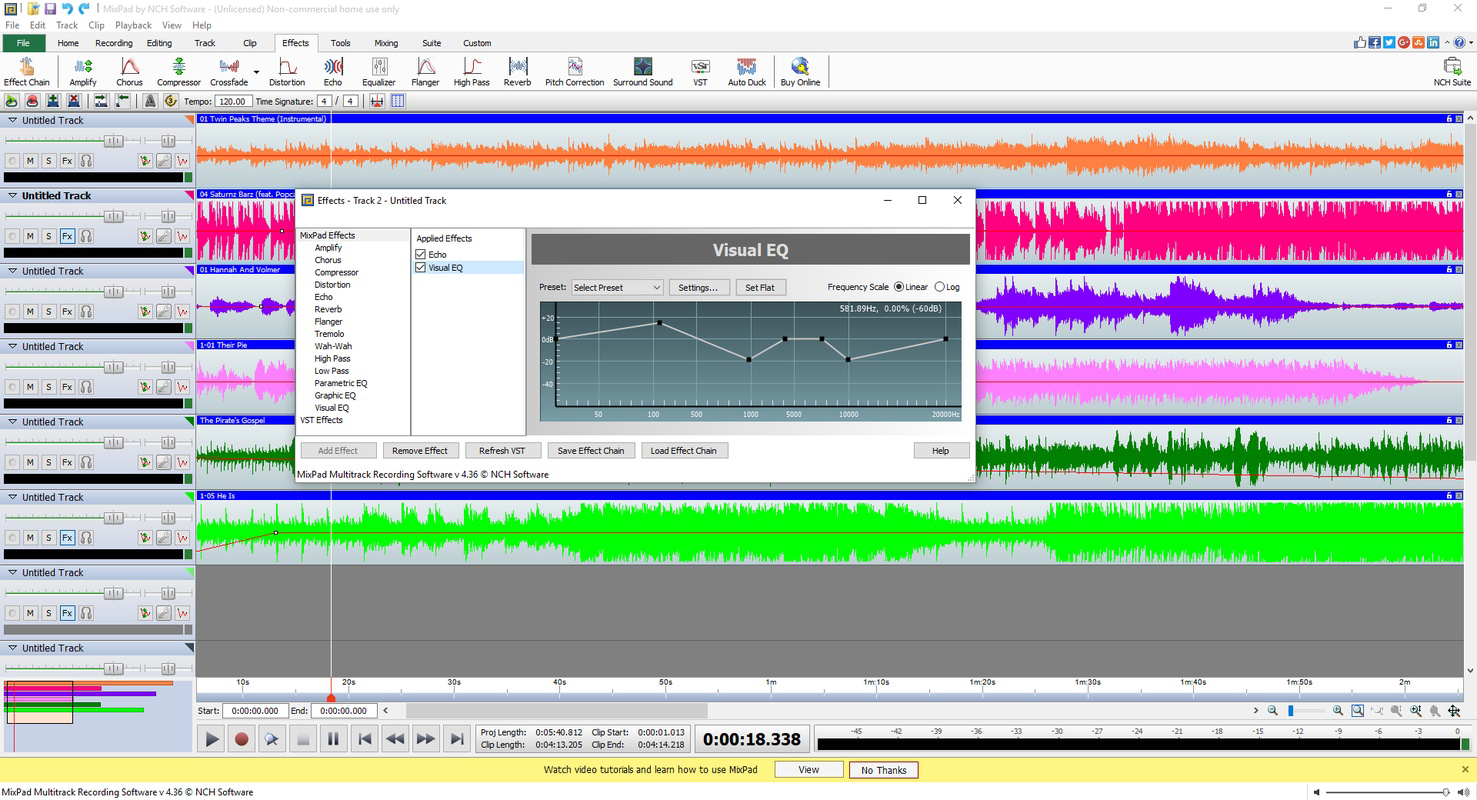
Task: Collapse the first Untitled Track header
Action: click(x=13, y=120)
